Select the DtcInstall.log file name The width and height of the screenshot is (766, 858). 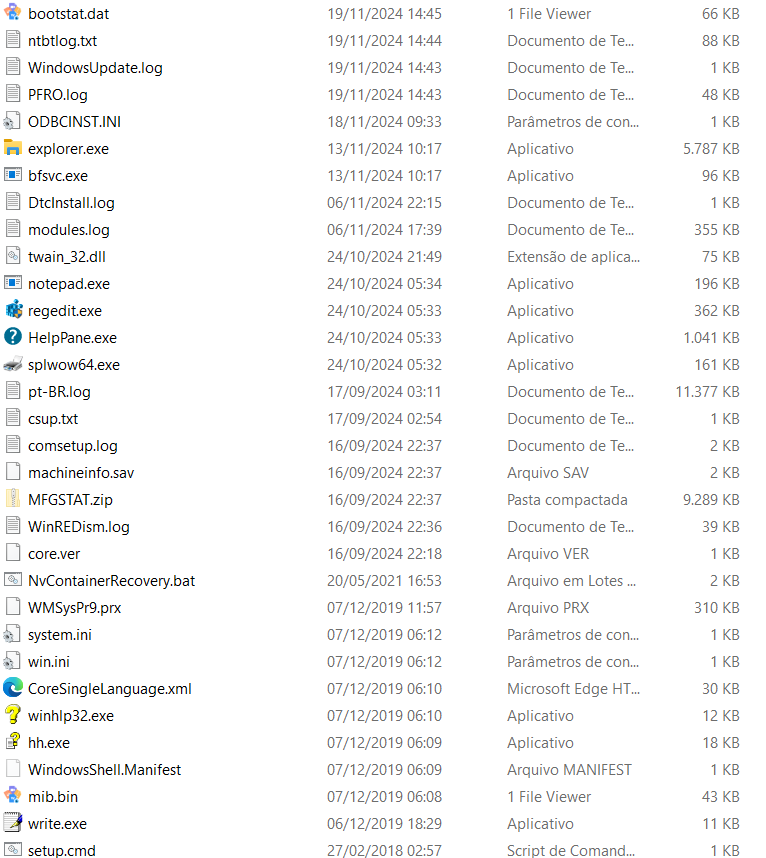point(71,202)
